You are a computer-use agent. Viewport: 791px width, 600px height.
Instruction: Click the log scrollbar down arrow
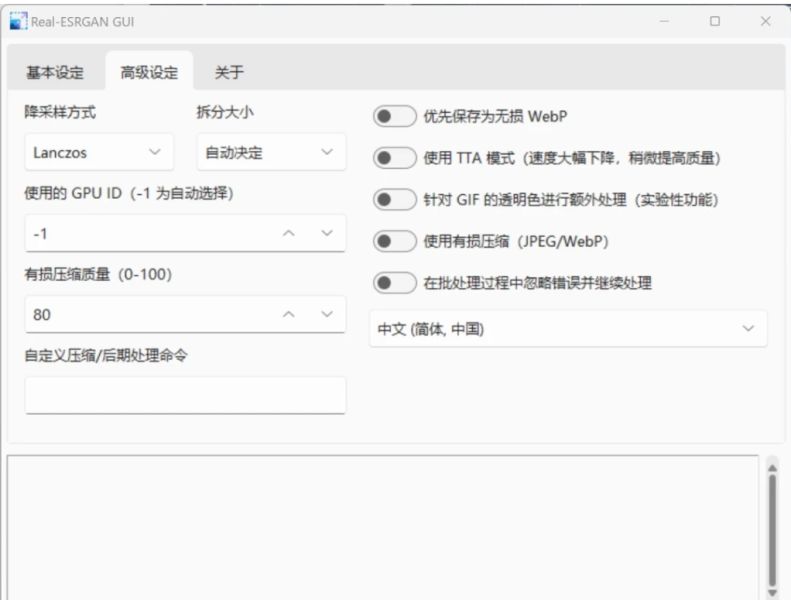point(772,592)
